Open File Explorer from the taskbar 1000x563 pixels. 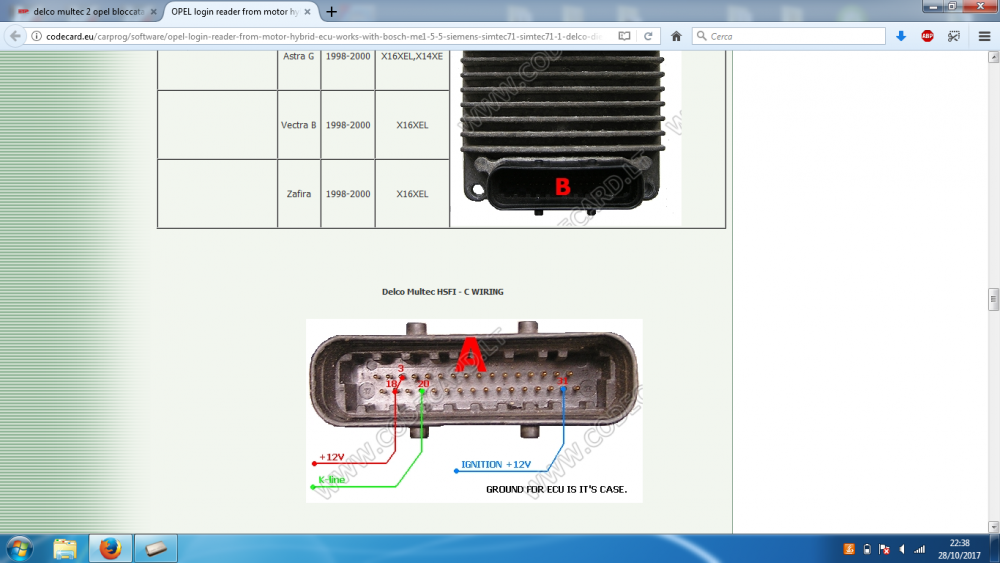[65, 548]
